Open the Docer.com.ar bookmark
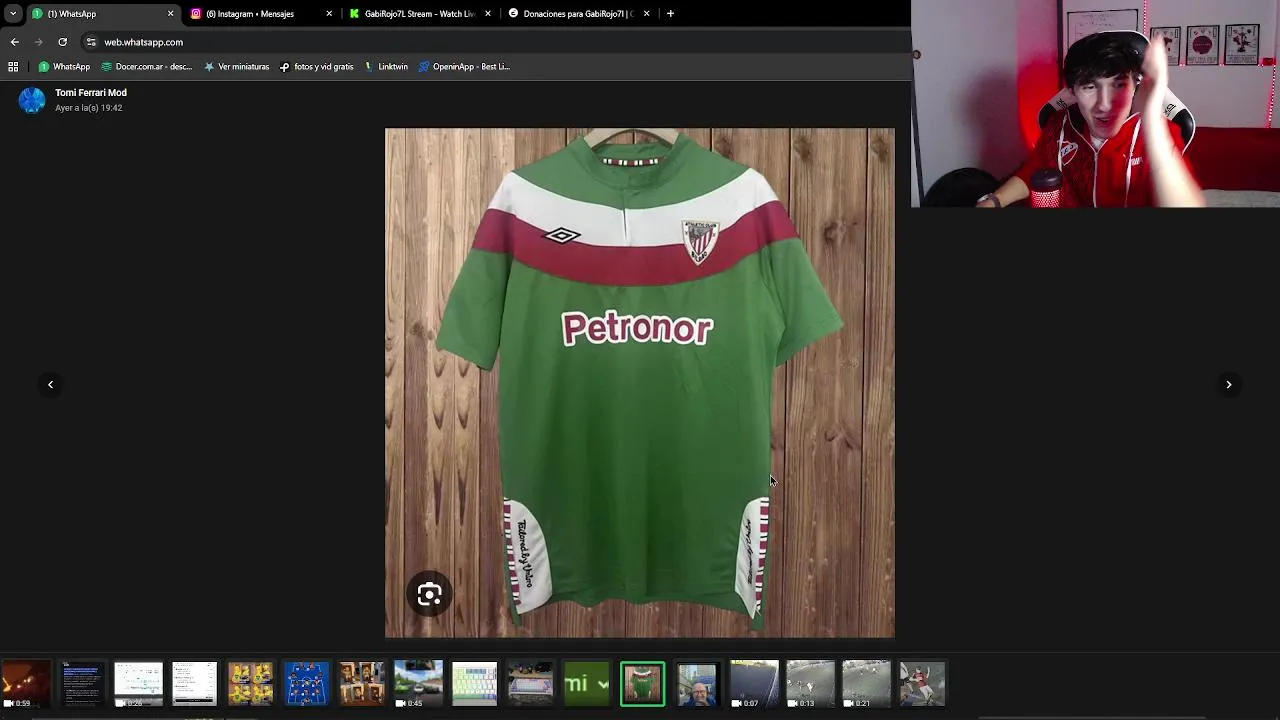The width and height of the screenshot is (1280, 720). [x=147, y=67]
